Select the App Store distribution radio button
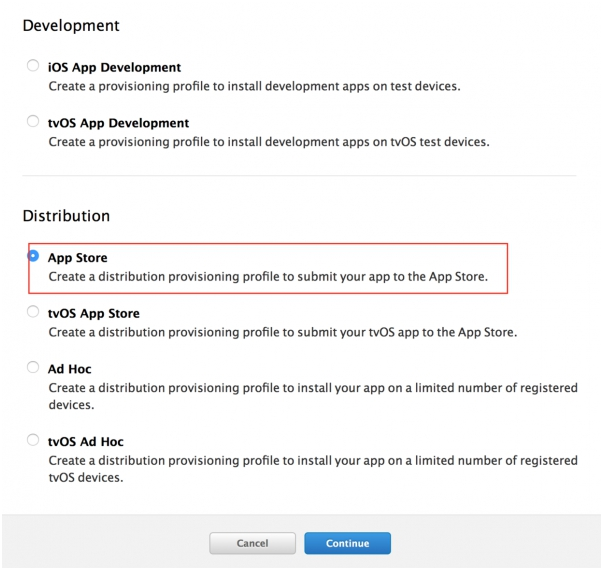 pyautogui.click(x=34, y=257)
